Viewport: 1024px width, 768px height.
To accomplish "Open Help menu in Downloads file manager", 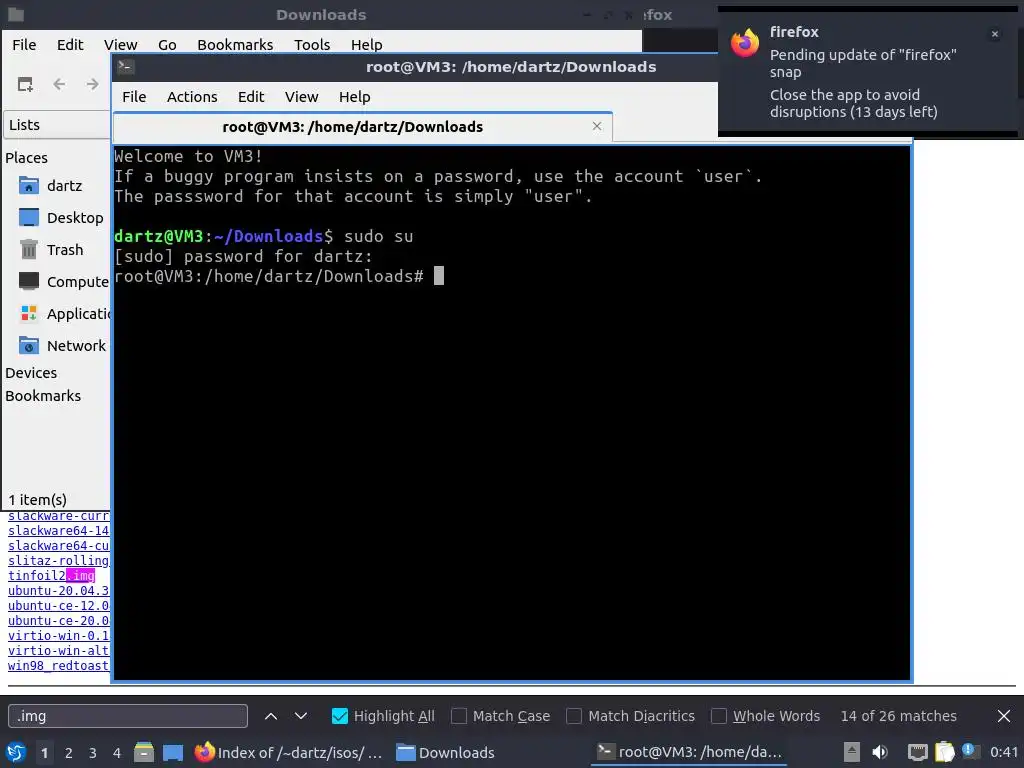I will [x=366, y=44].
